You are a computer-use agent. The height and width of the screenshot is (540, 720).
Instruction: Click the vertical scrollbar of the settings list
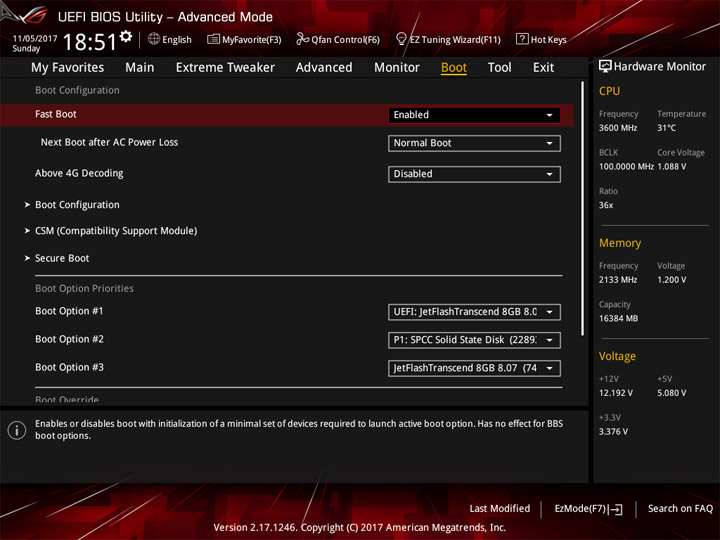pos(582,210)
